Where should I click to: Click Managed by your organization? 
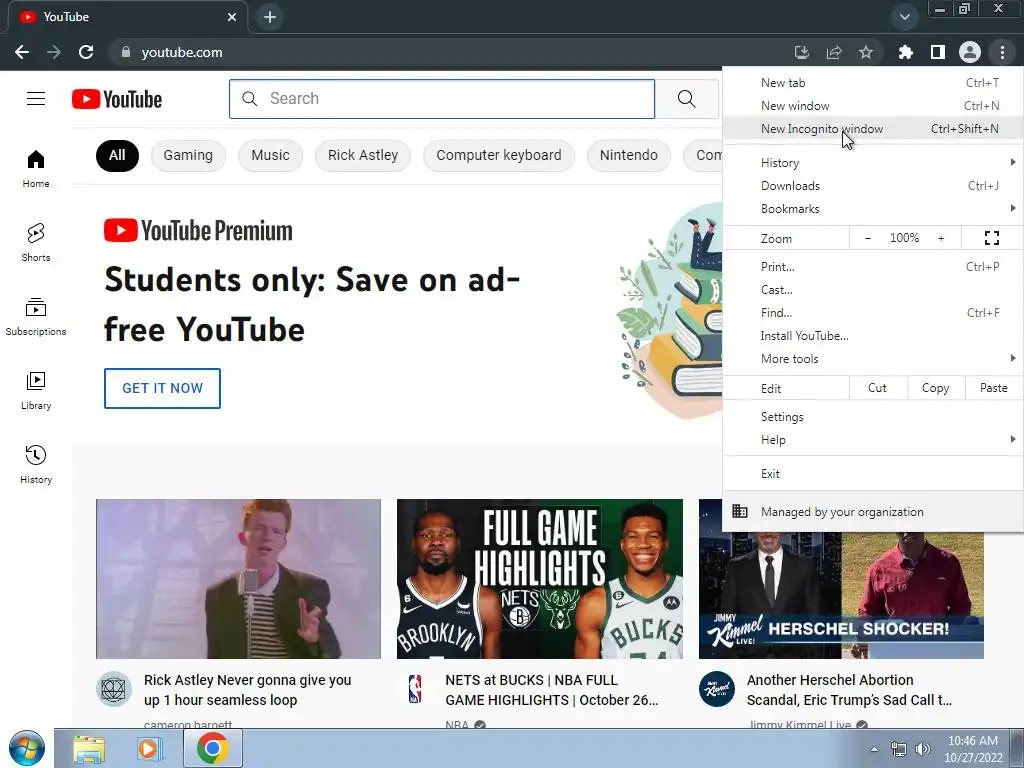pyautogui.click(x=872, y=512)
